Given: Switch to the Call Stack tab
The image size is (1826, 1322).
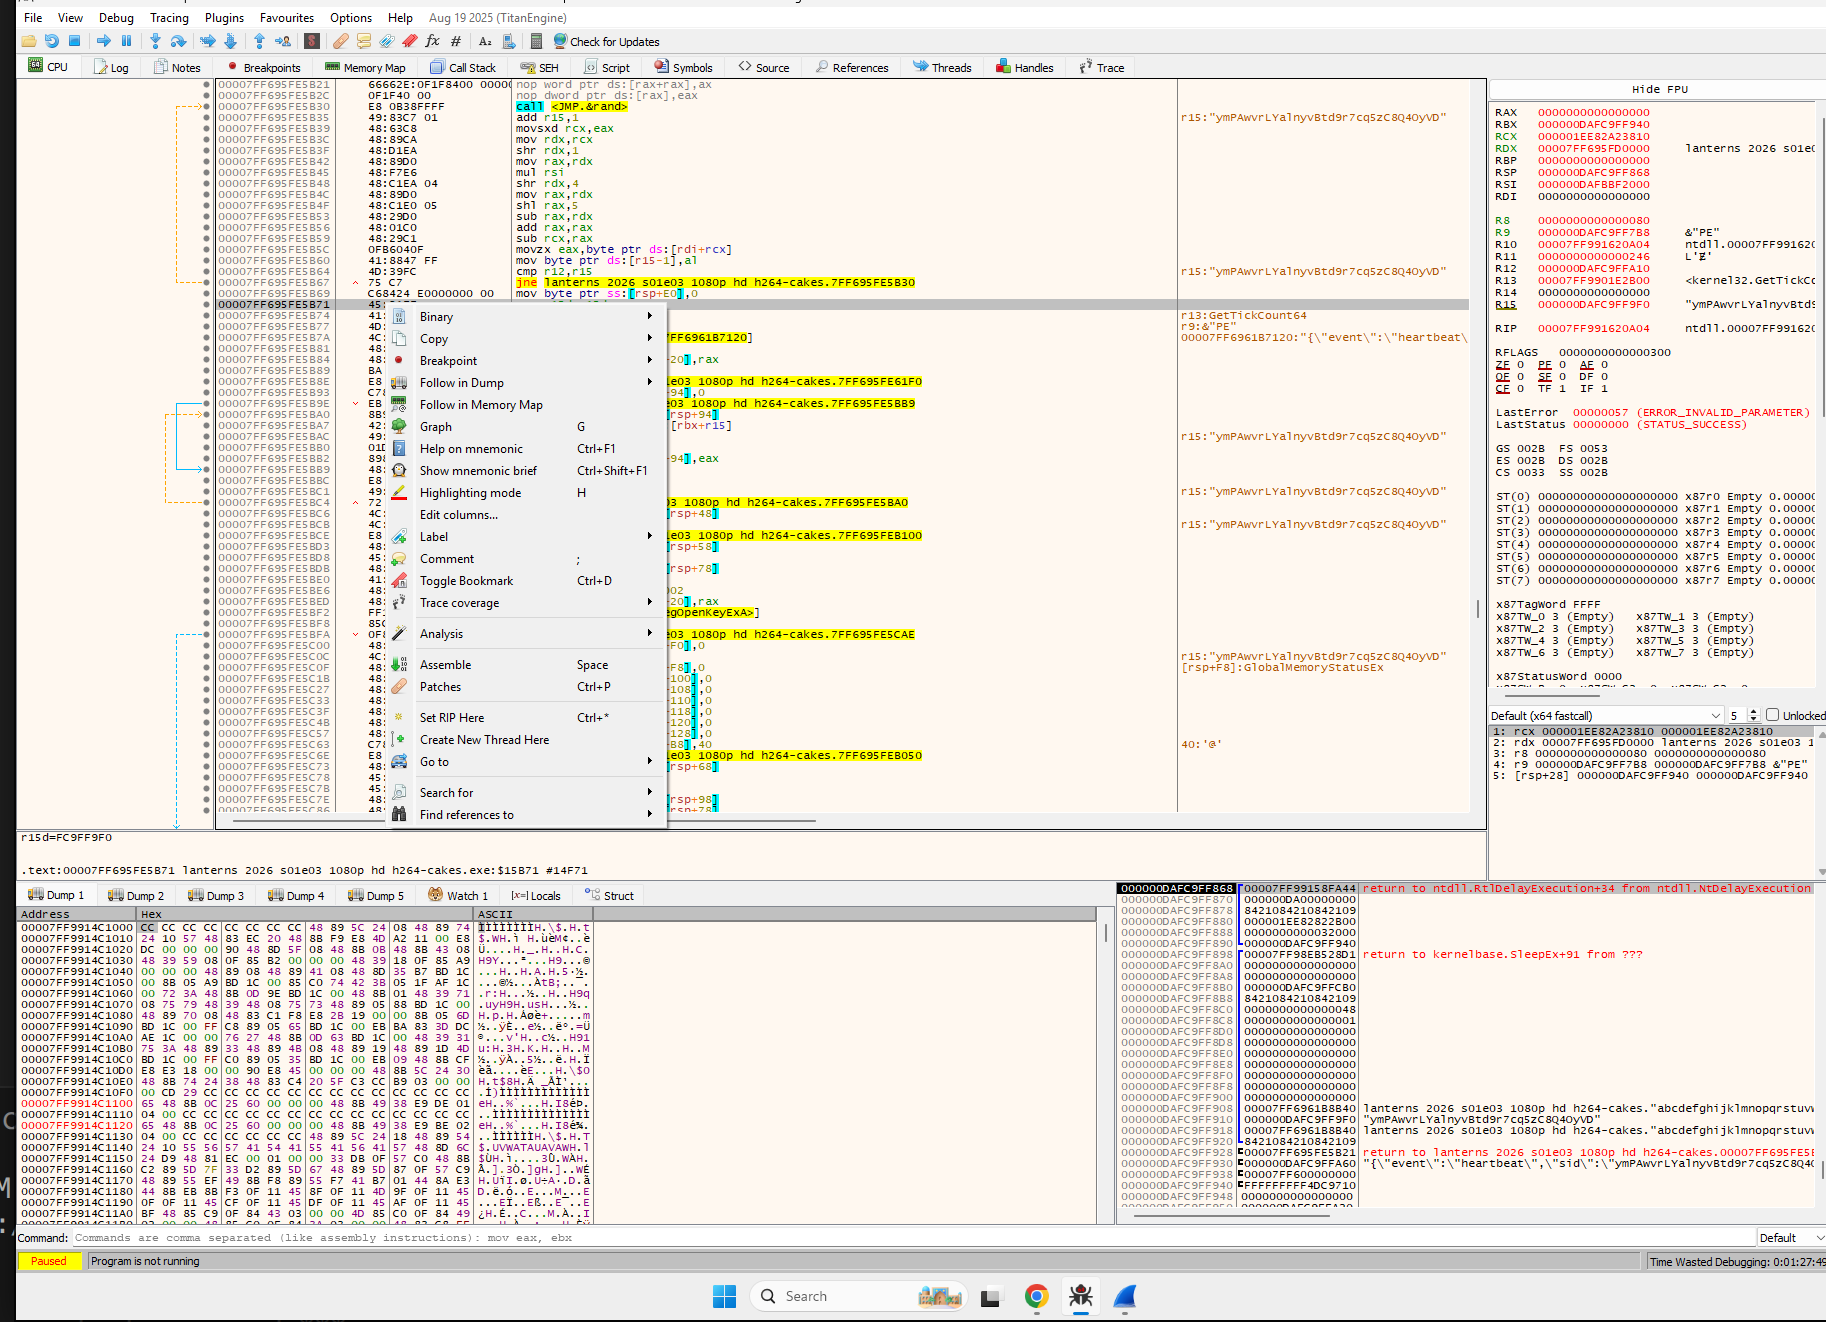Looking at the screenshot, I should click(x=463, y=67).
